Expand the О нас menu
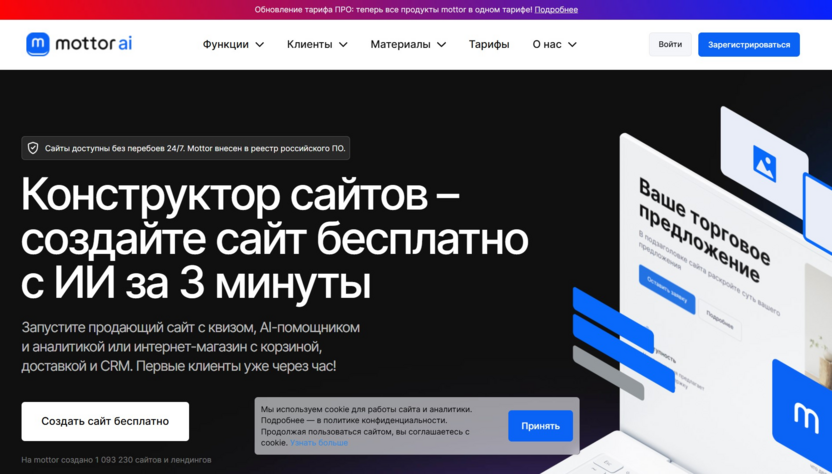 554,45
